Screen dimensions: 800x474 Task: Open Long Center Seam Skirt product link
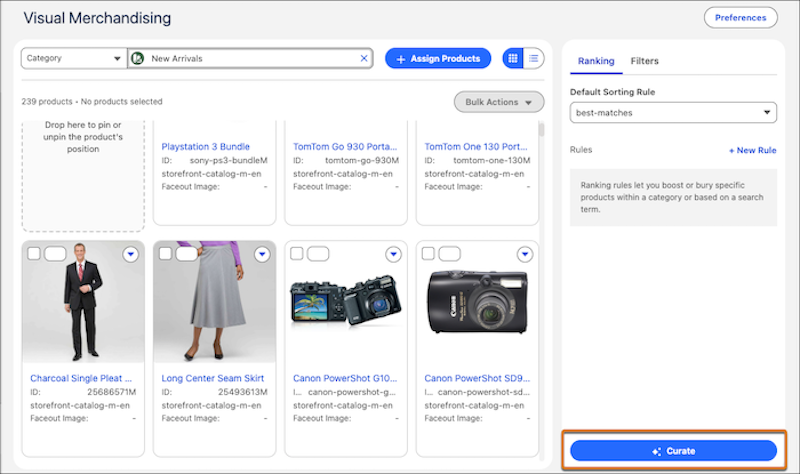click(x=213, y=379)
